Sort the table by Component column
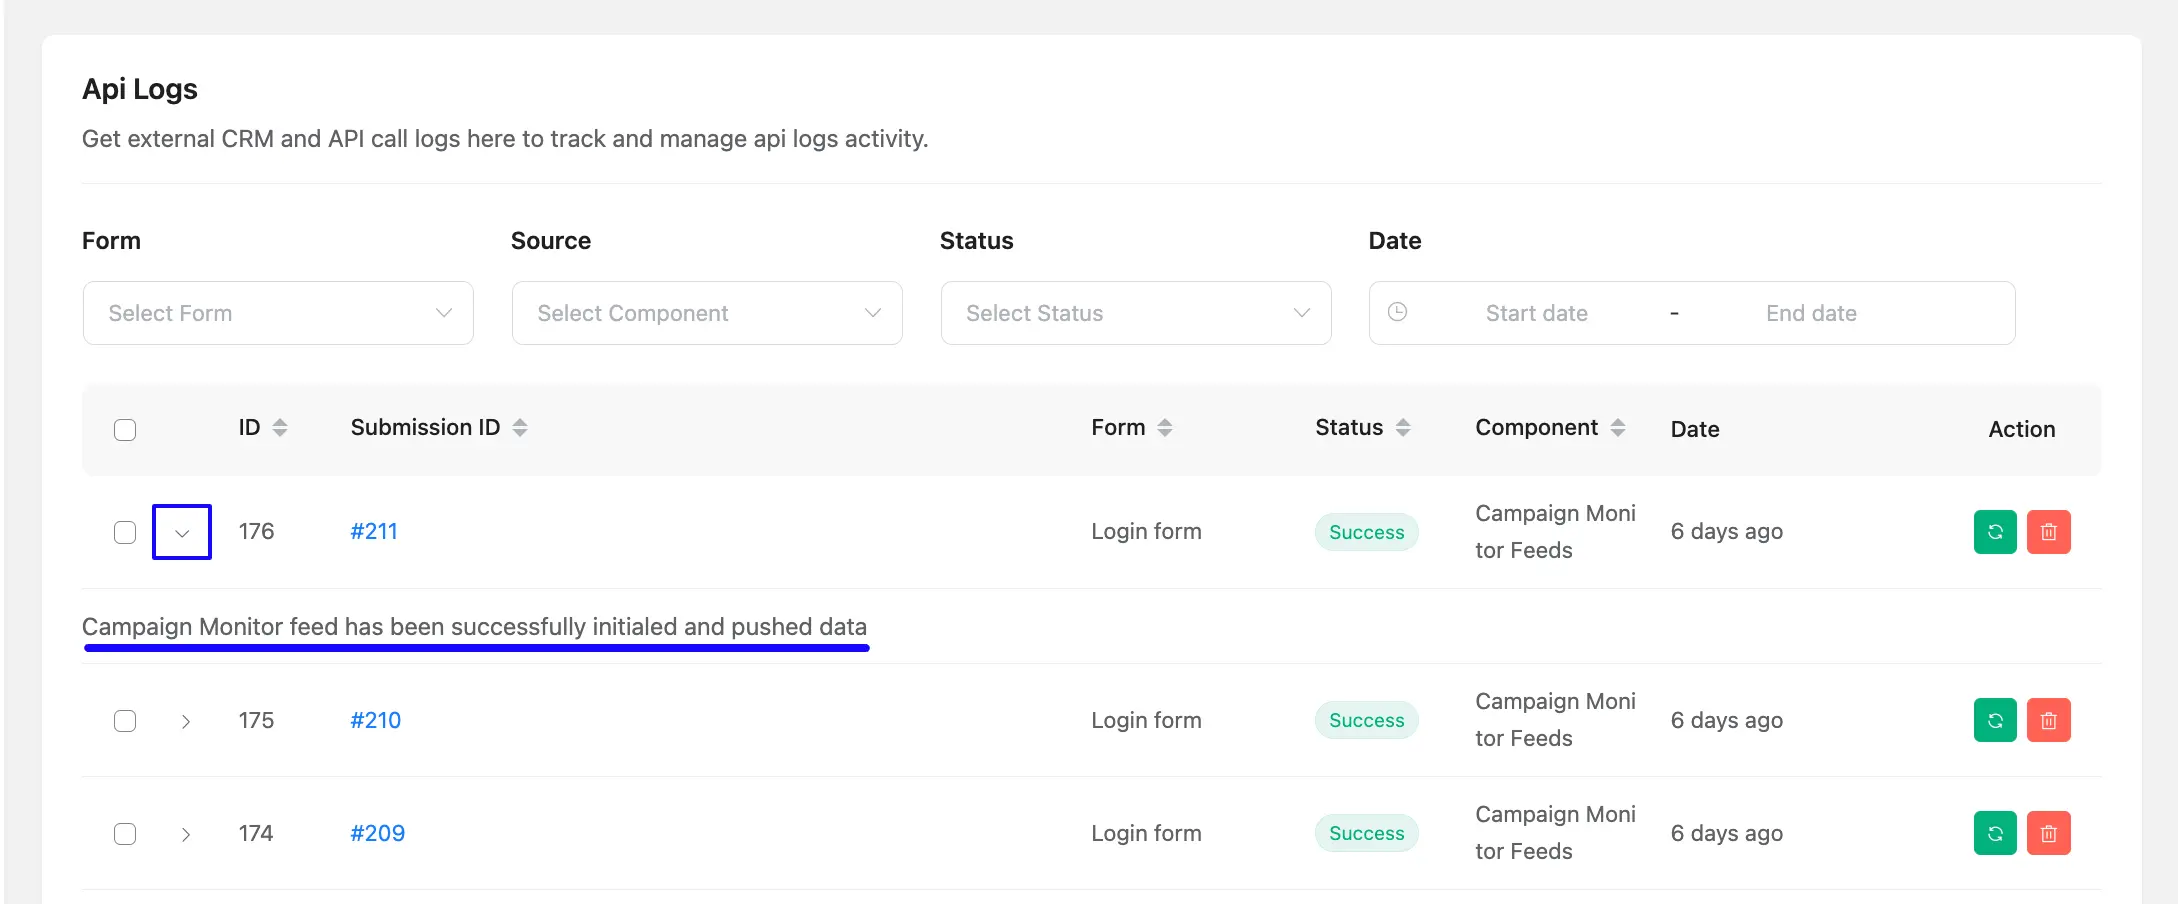This screenshot has height=904, width=2178. 1620,427
